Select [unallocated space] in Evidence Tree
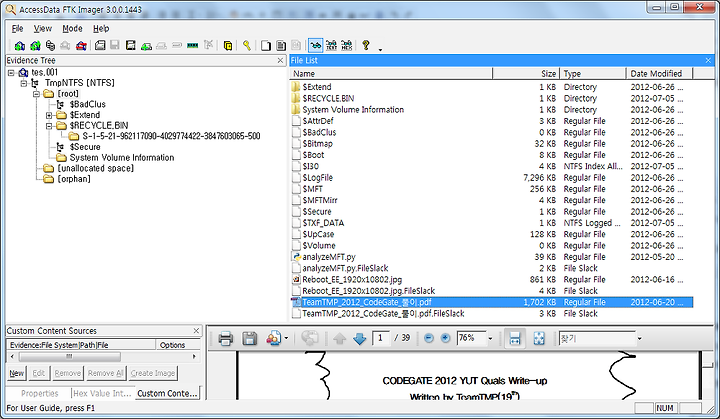720x419 pixels. [x=96, y=168]
